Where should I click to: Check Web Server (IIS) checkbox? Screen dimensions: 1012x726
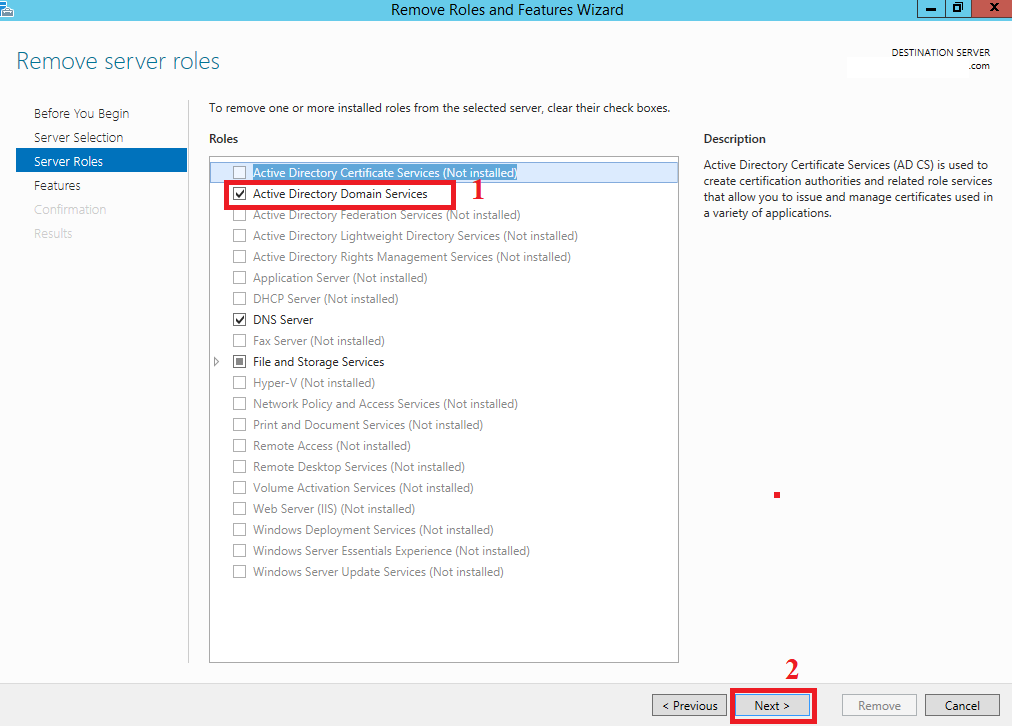coord(238,508)
